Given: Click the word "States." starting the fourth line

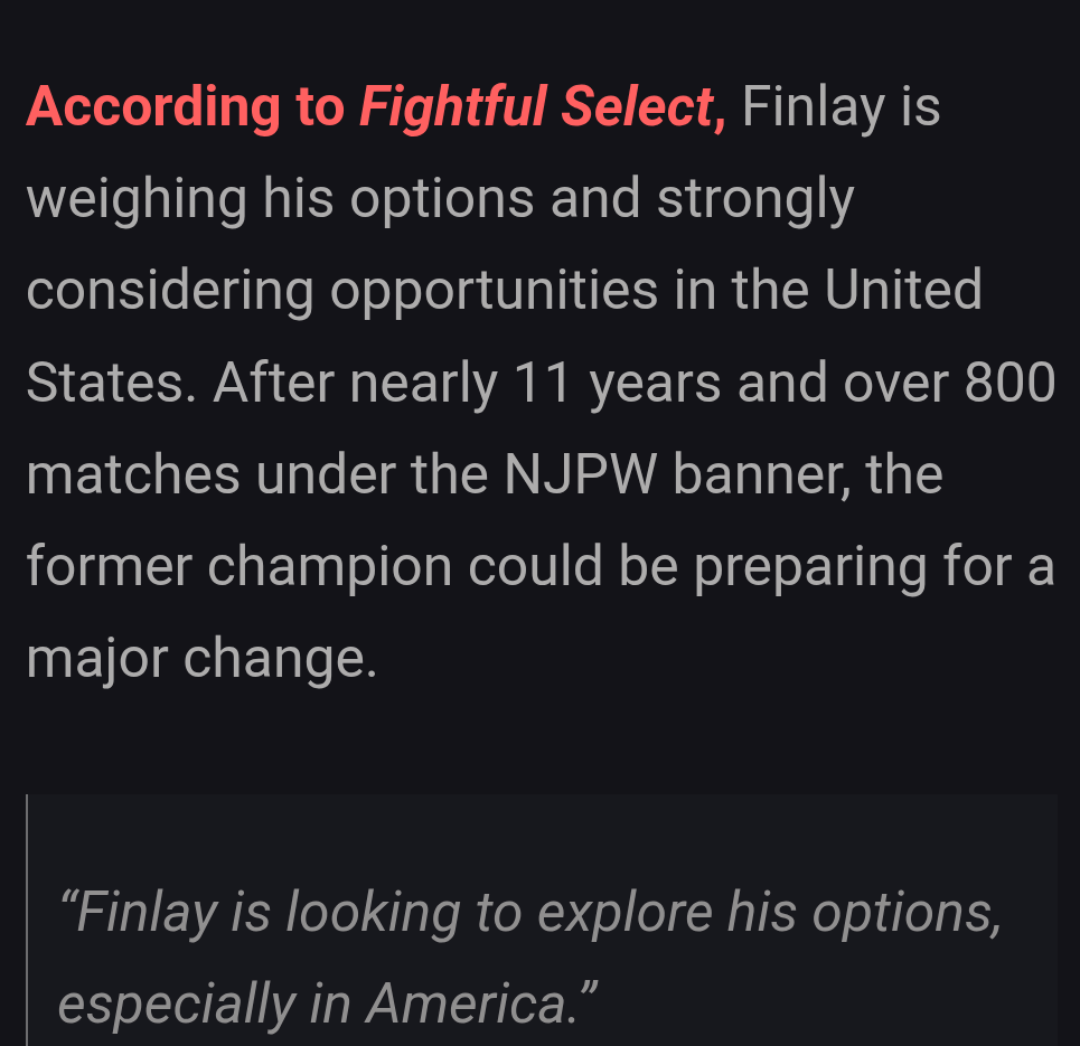Looking at the screenshot, I should (x=110, y=382).
